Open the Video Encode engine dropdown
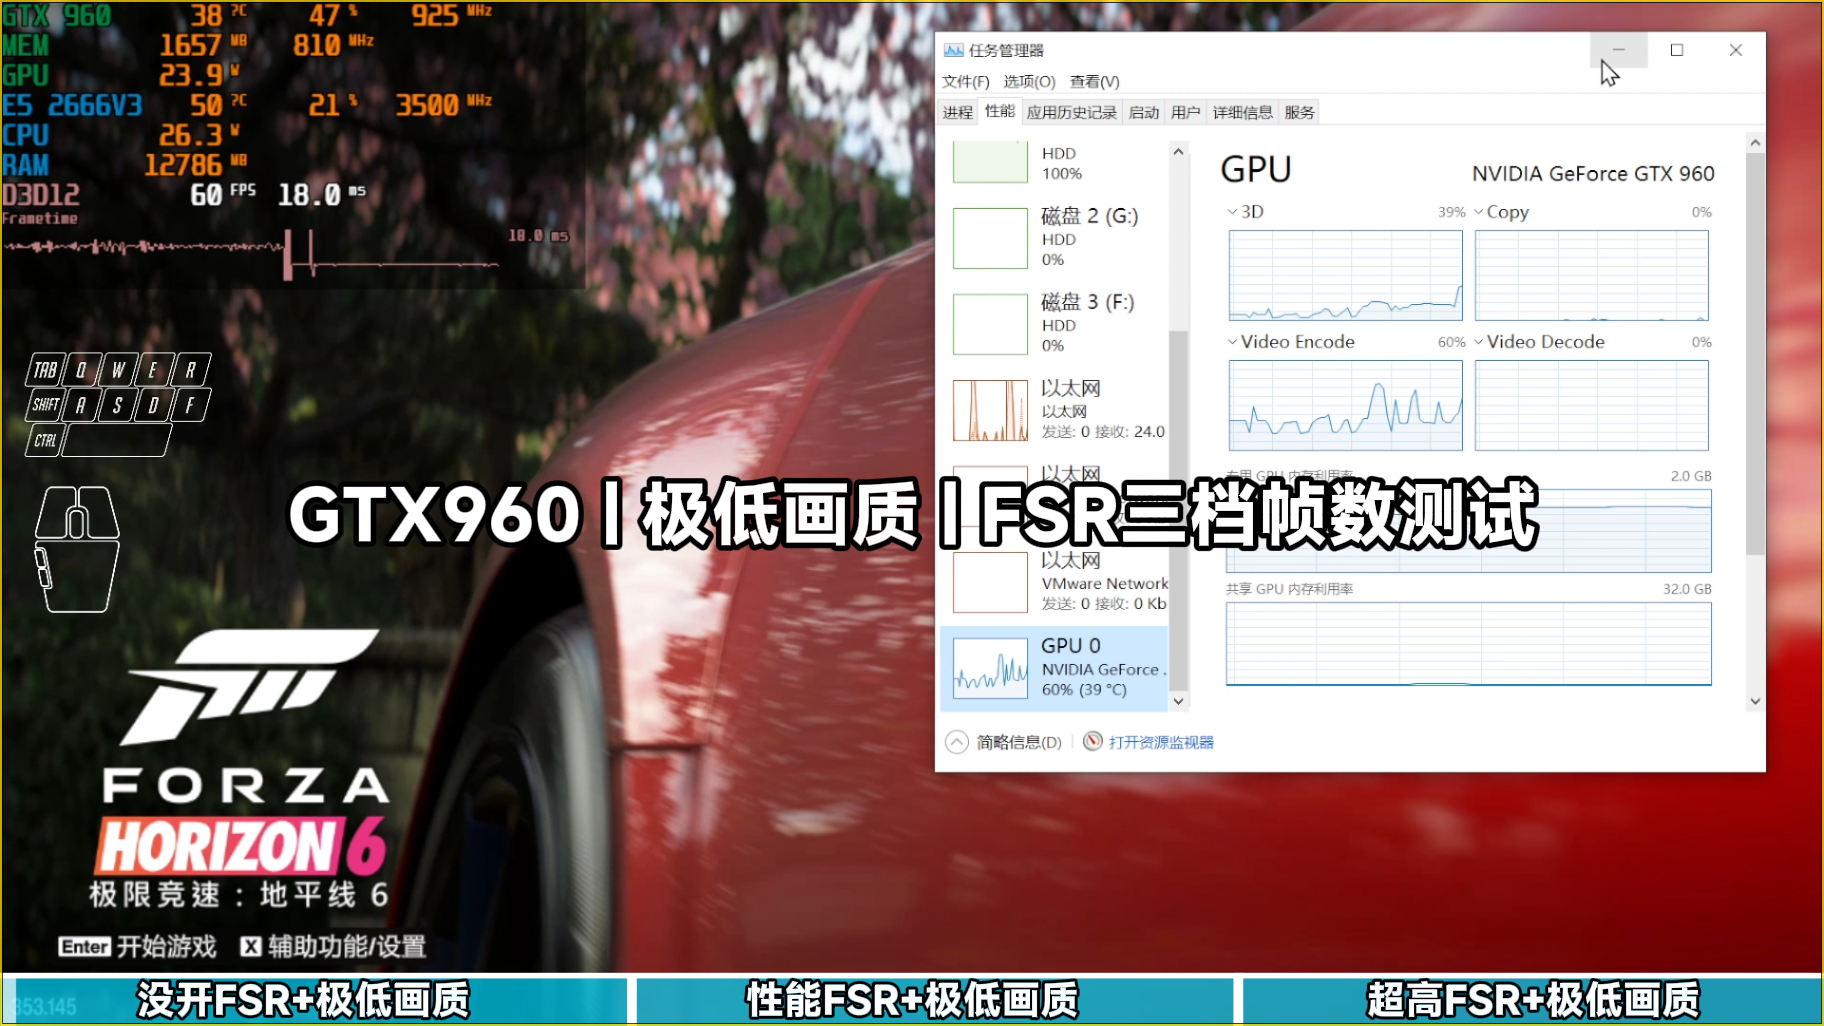This screenshot has height=1026, width=1824. 1291,342
